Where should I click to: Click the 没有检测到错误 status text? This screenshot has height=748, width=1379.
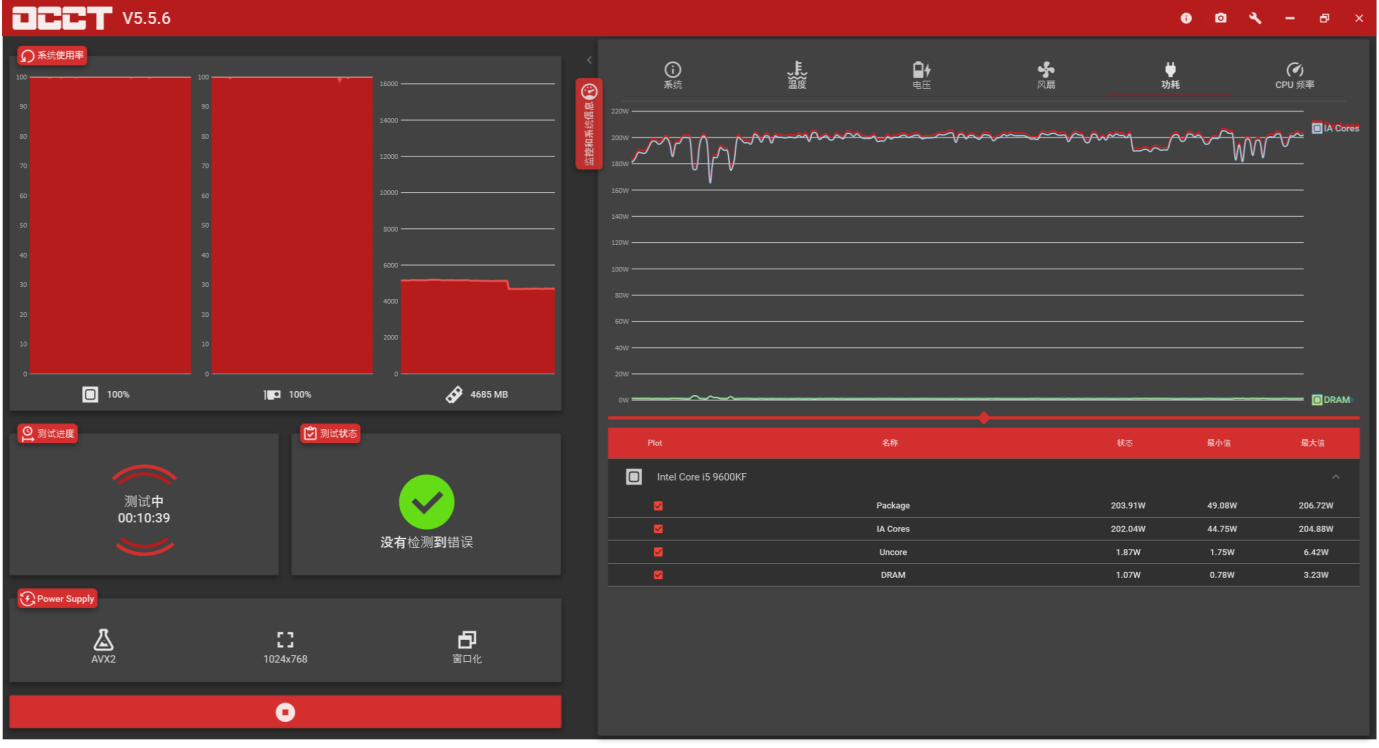coord(427,543)
